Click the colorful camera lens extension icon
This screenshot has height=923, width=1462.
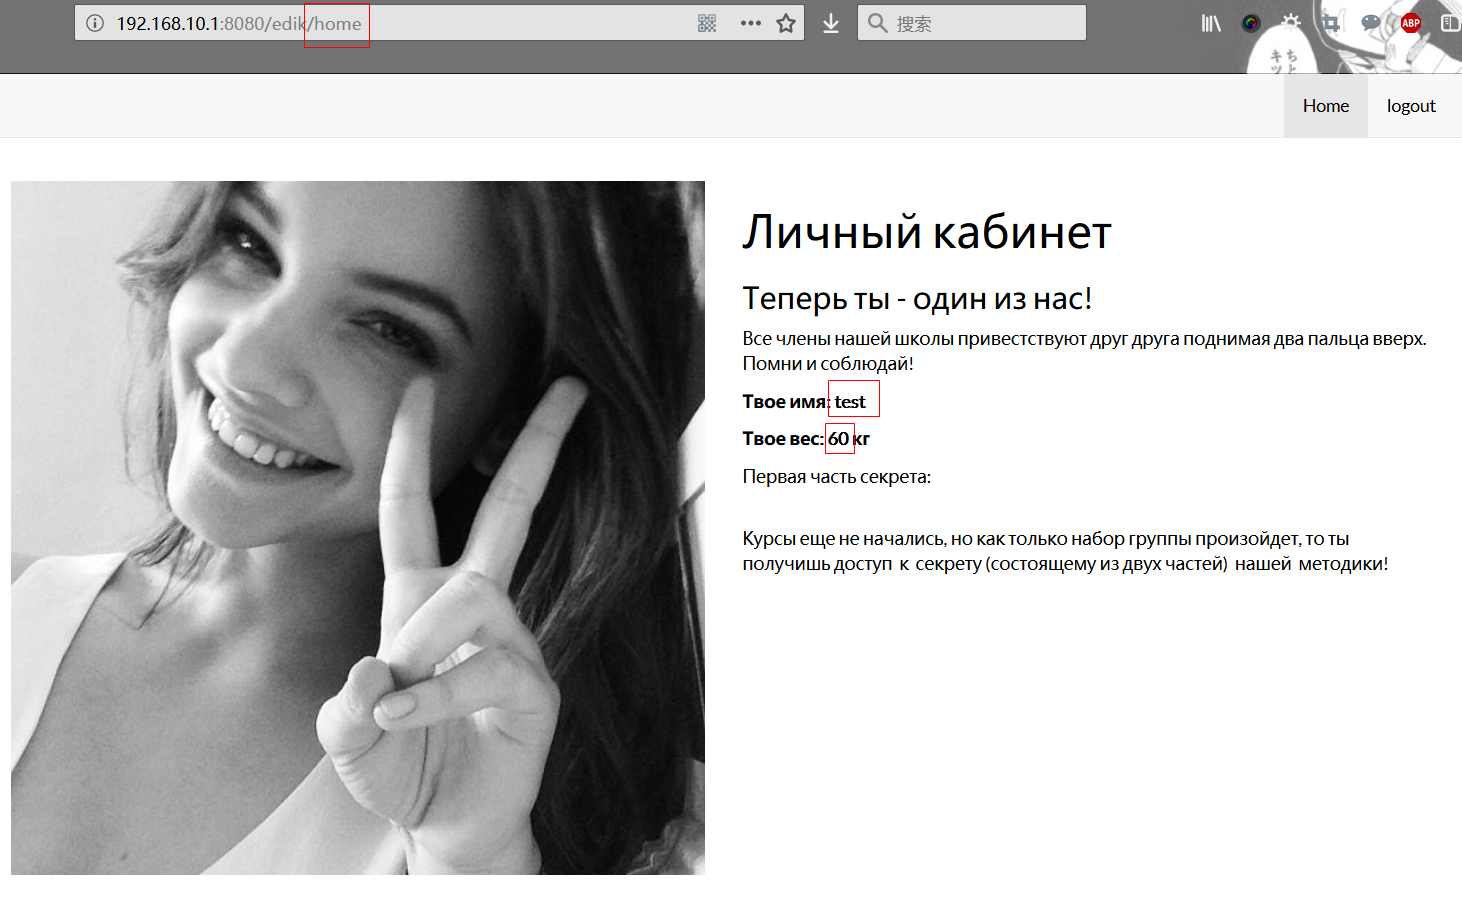[1251, 23]
